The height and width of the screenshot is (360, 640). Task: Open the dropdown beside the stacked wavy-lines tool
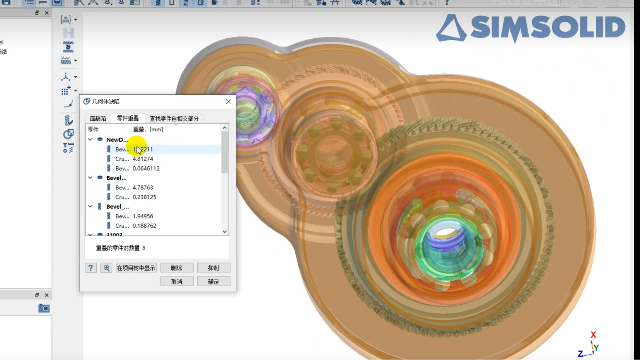[x=76, y=61]
